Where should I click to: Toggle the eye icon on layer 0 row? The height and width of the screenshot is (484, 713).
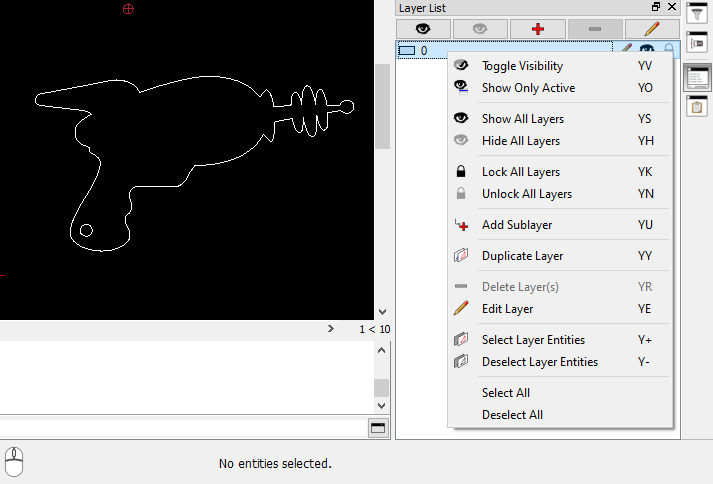pyautogui.click(x=647, y=48)
